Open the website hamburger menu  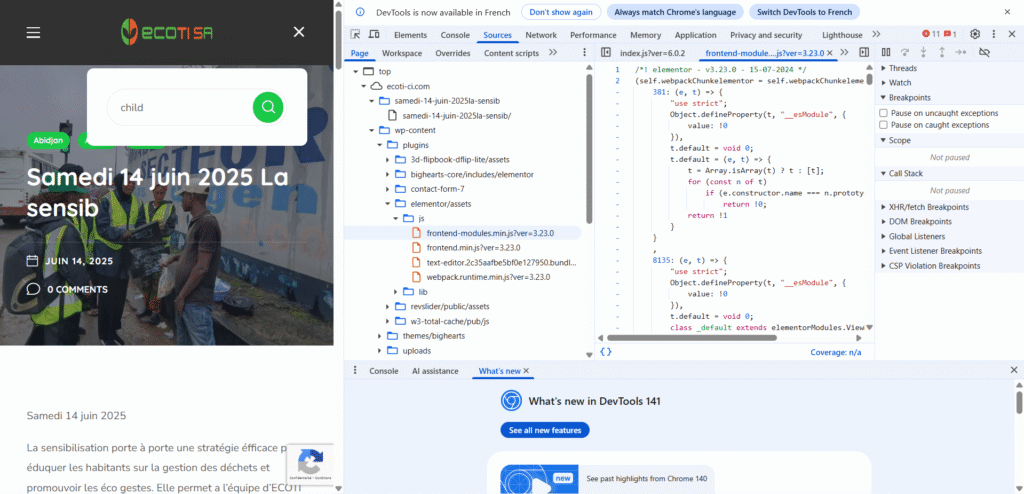(34, 32)
